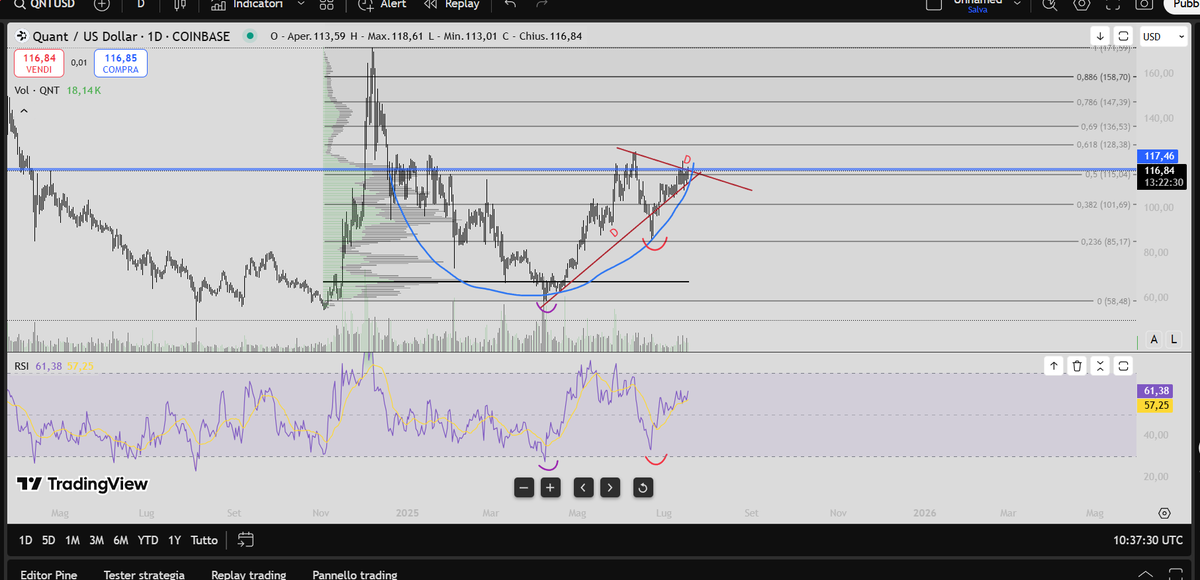Open the Indicatori panel
The width and height of the screenshot is (1200, 580).
tap(247, 4)
